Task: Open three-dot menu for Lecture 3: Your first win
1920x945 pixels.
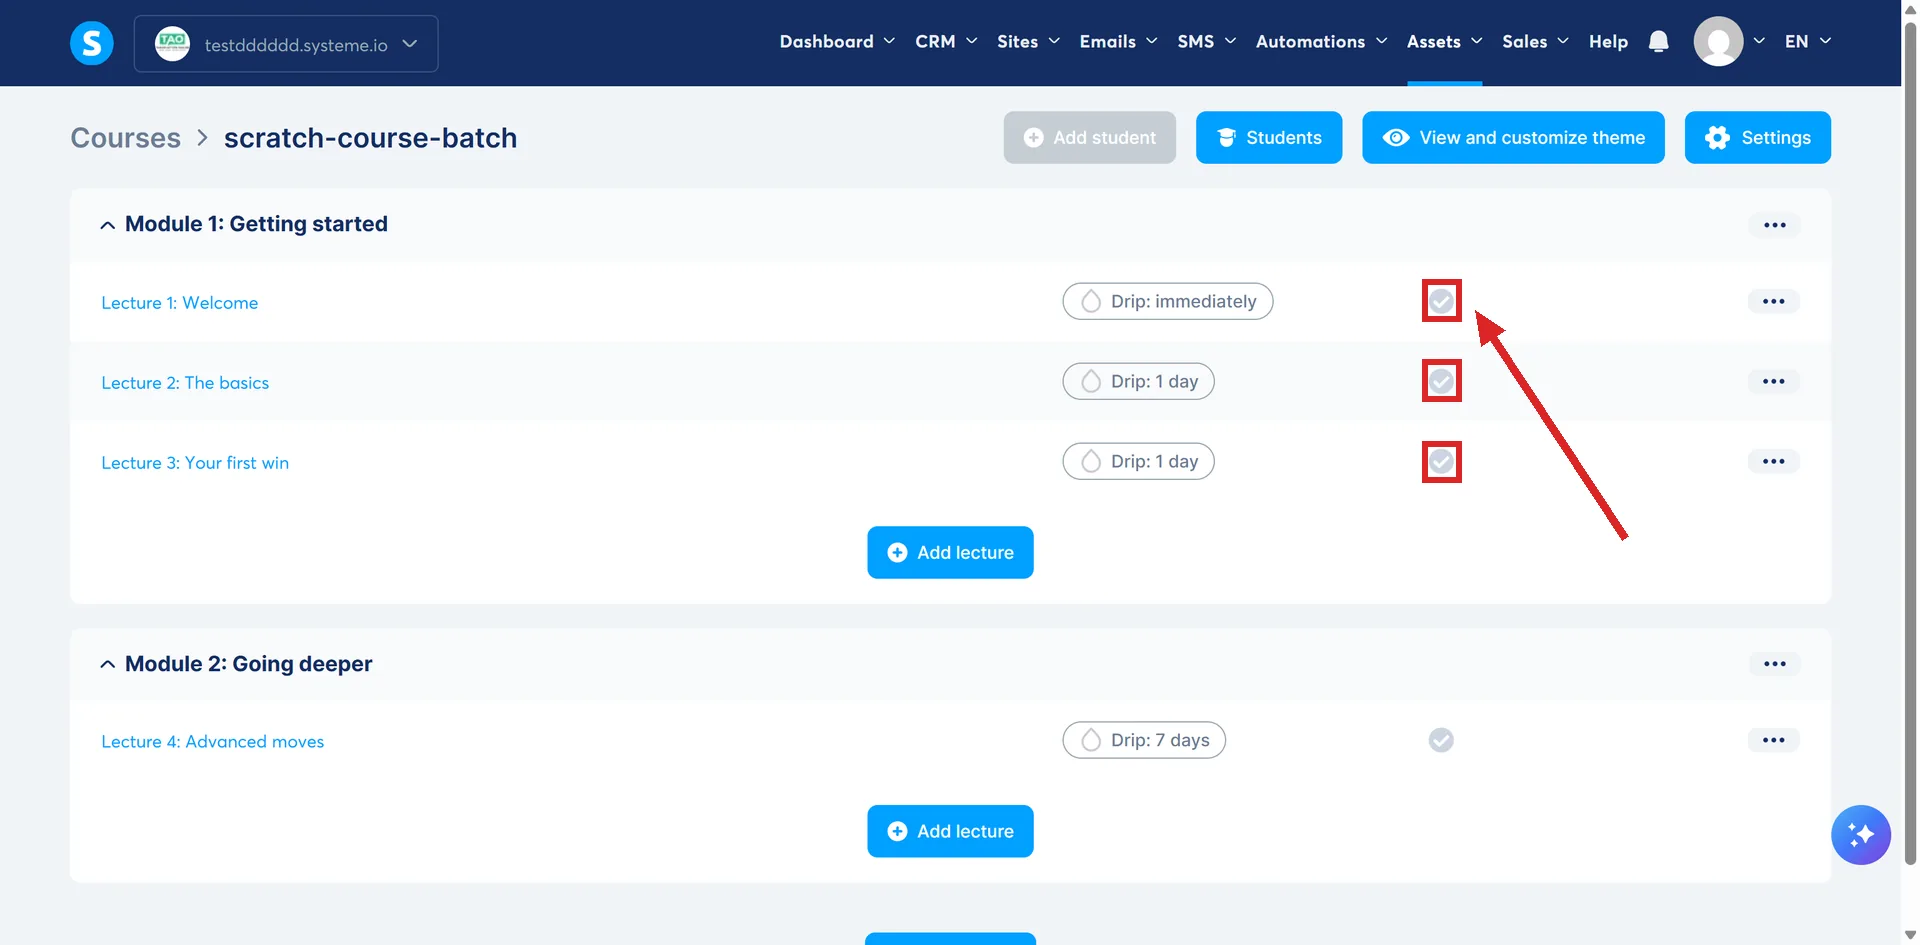Action: pyautogui.click(x=1773, y=461)
